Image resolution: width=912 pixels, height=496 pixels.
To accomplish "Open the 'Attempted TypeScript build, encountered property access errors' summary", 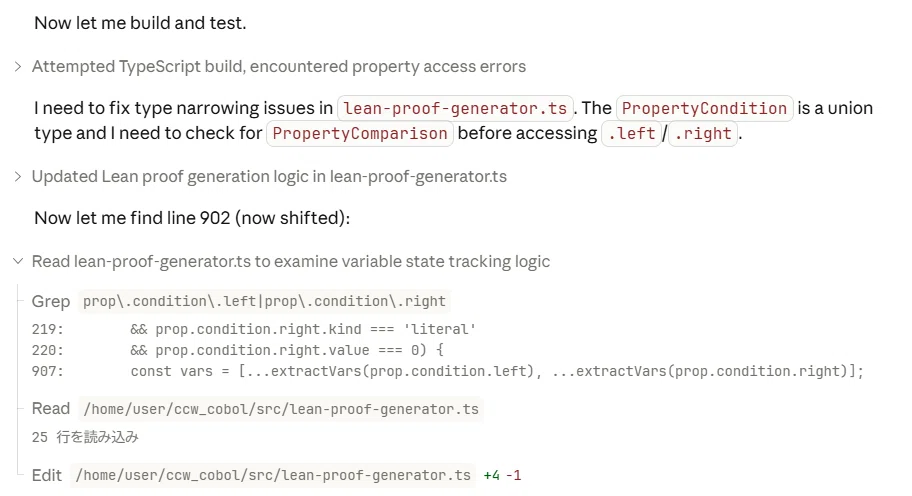I will point(279,67).
